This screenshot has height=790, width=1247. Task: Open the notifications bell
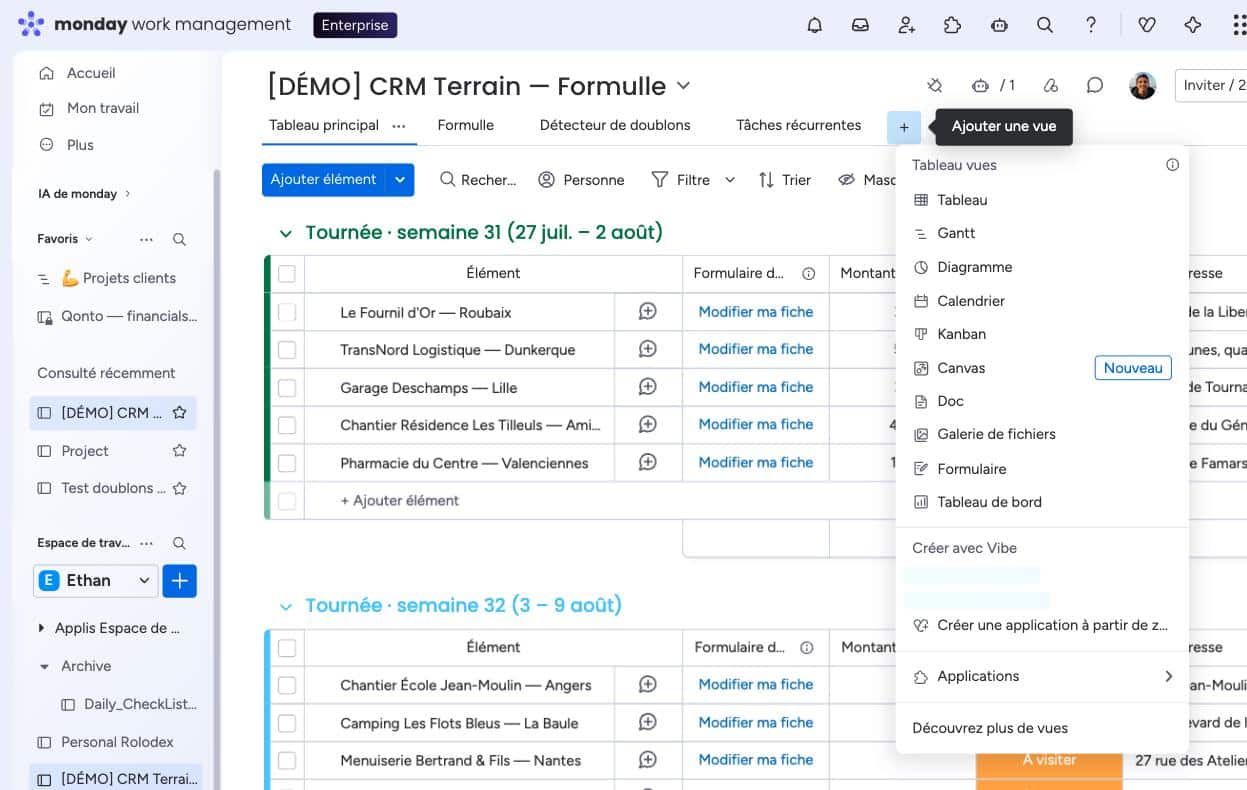coord(814,25)
